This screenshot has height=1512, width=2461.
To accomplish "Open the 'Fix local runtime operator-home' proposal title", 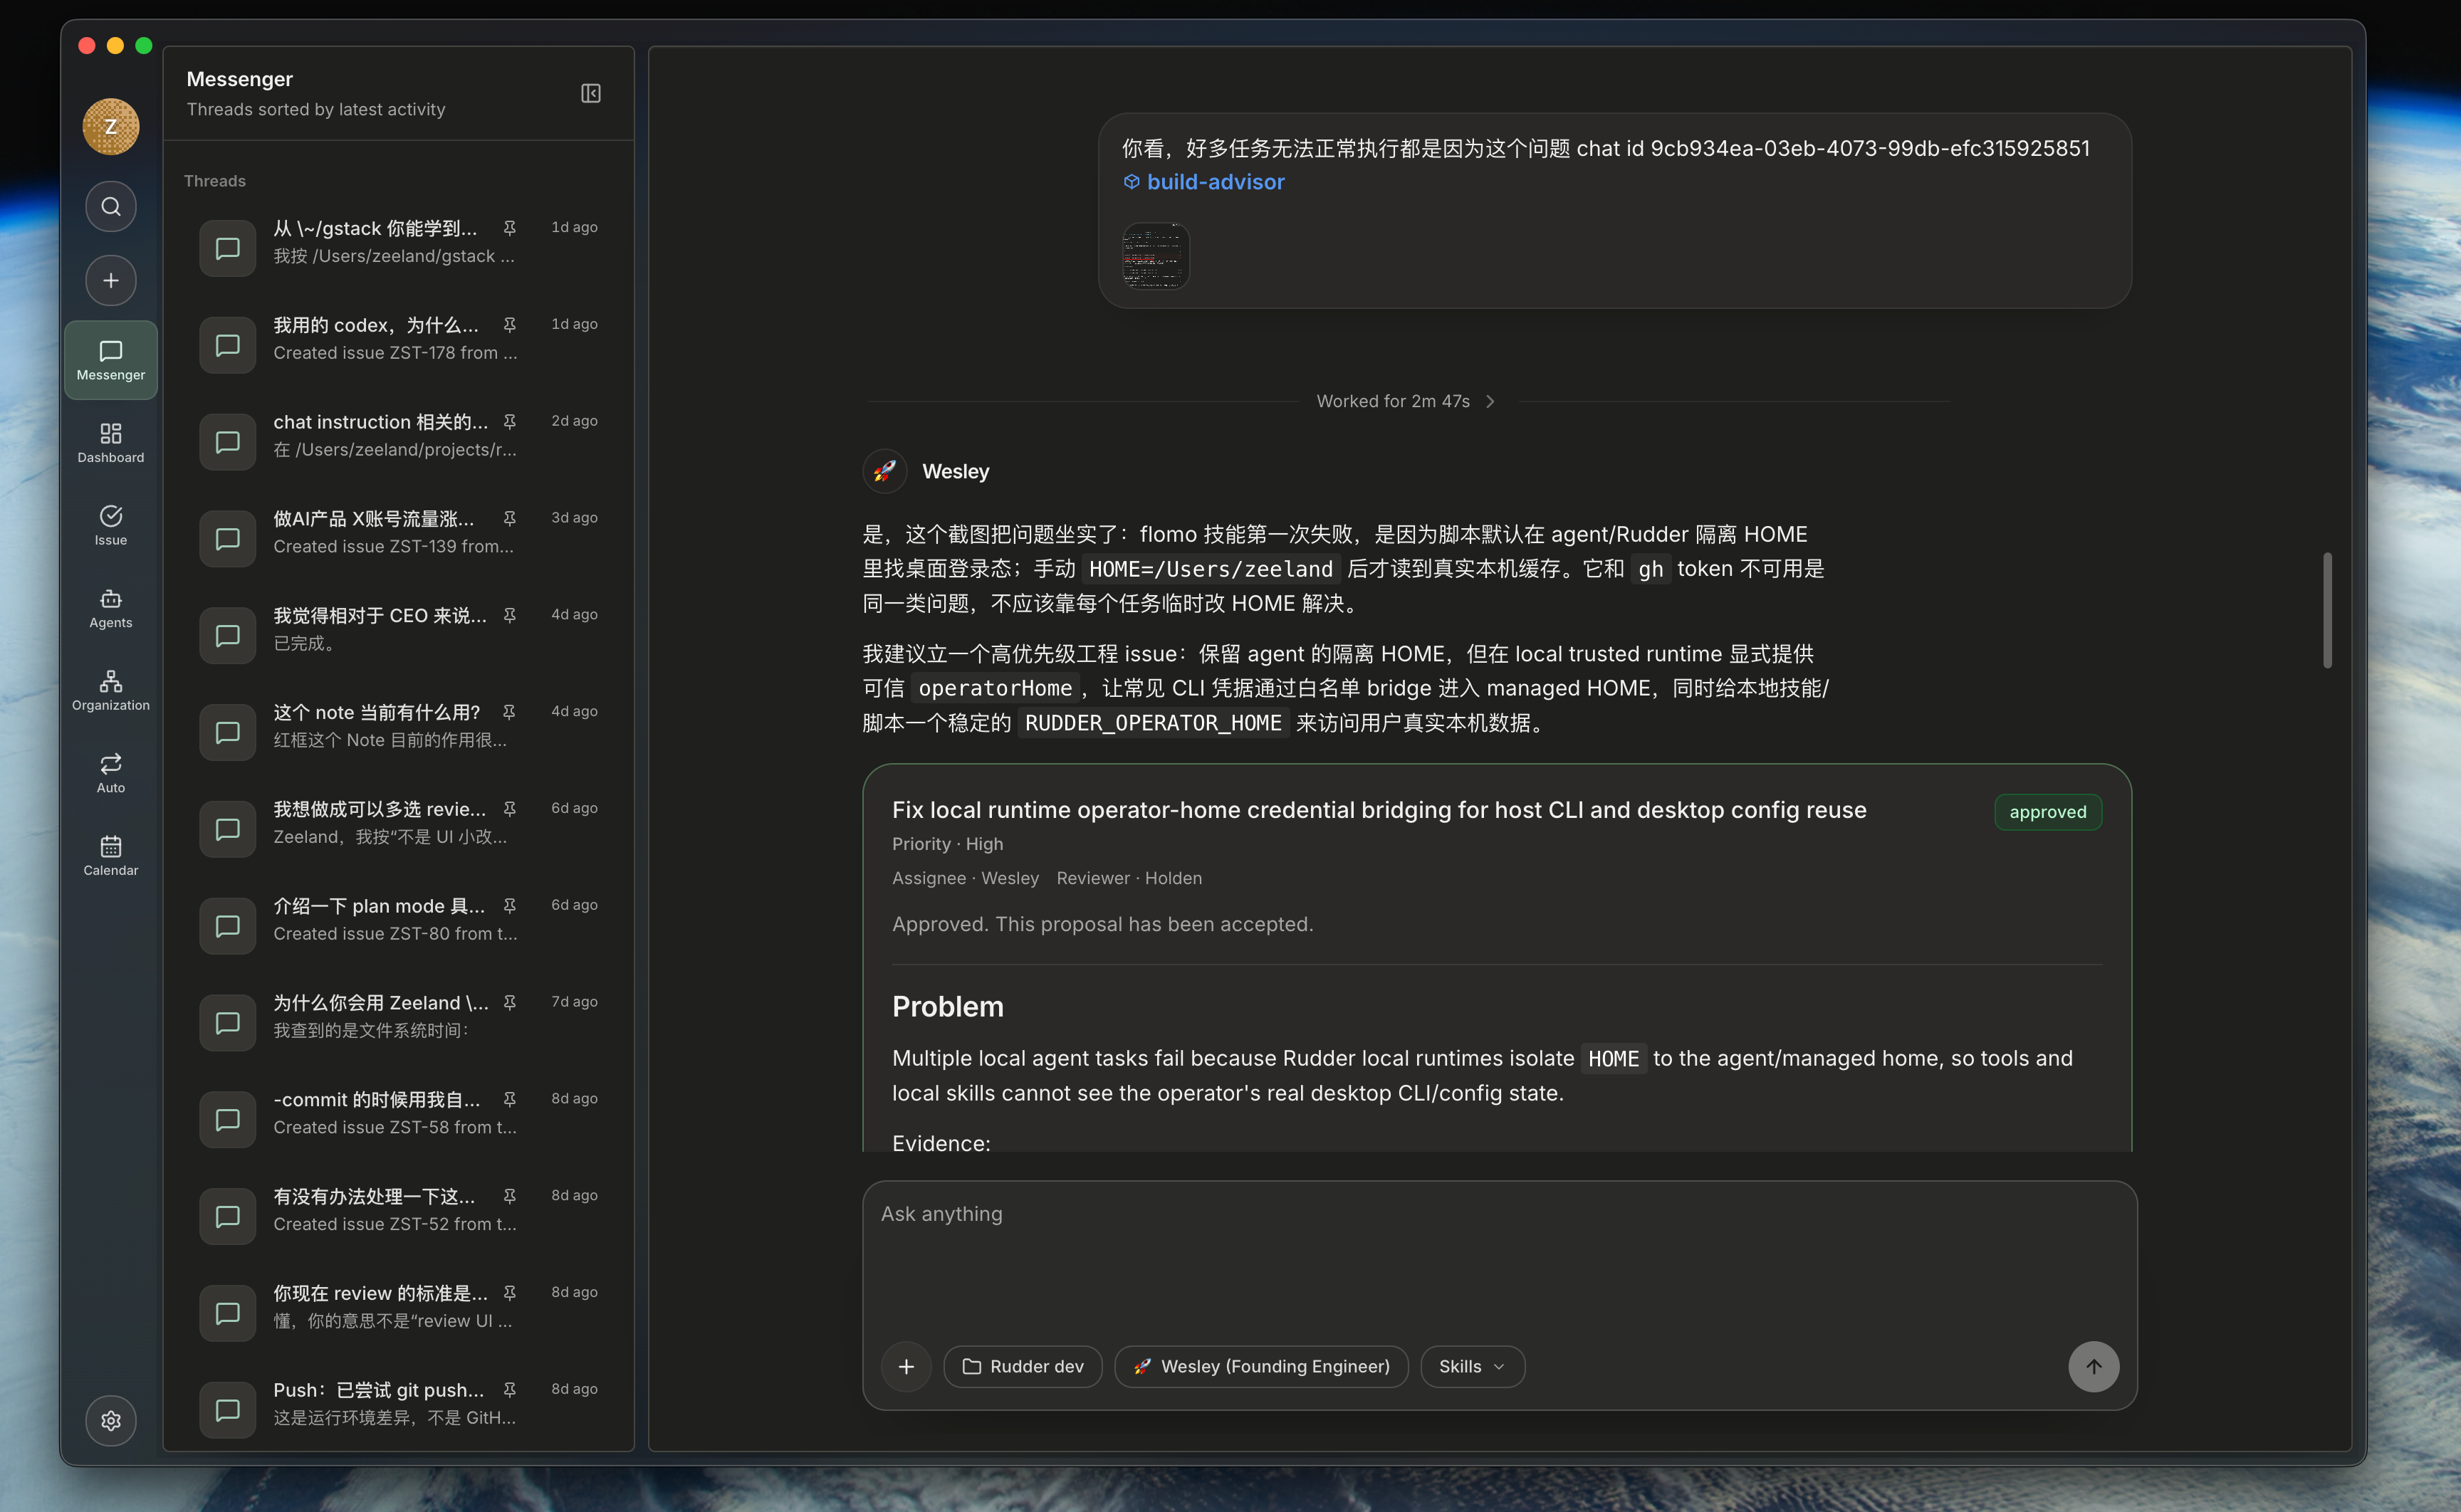I will [1378, 810].
